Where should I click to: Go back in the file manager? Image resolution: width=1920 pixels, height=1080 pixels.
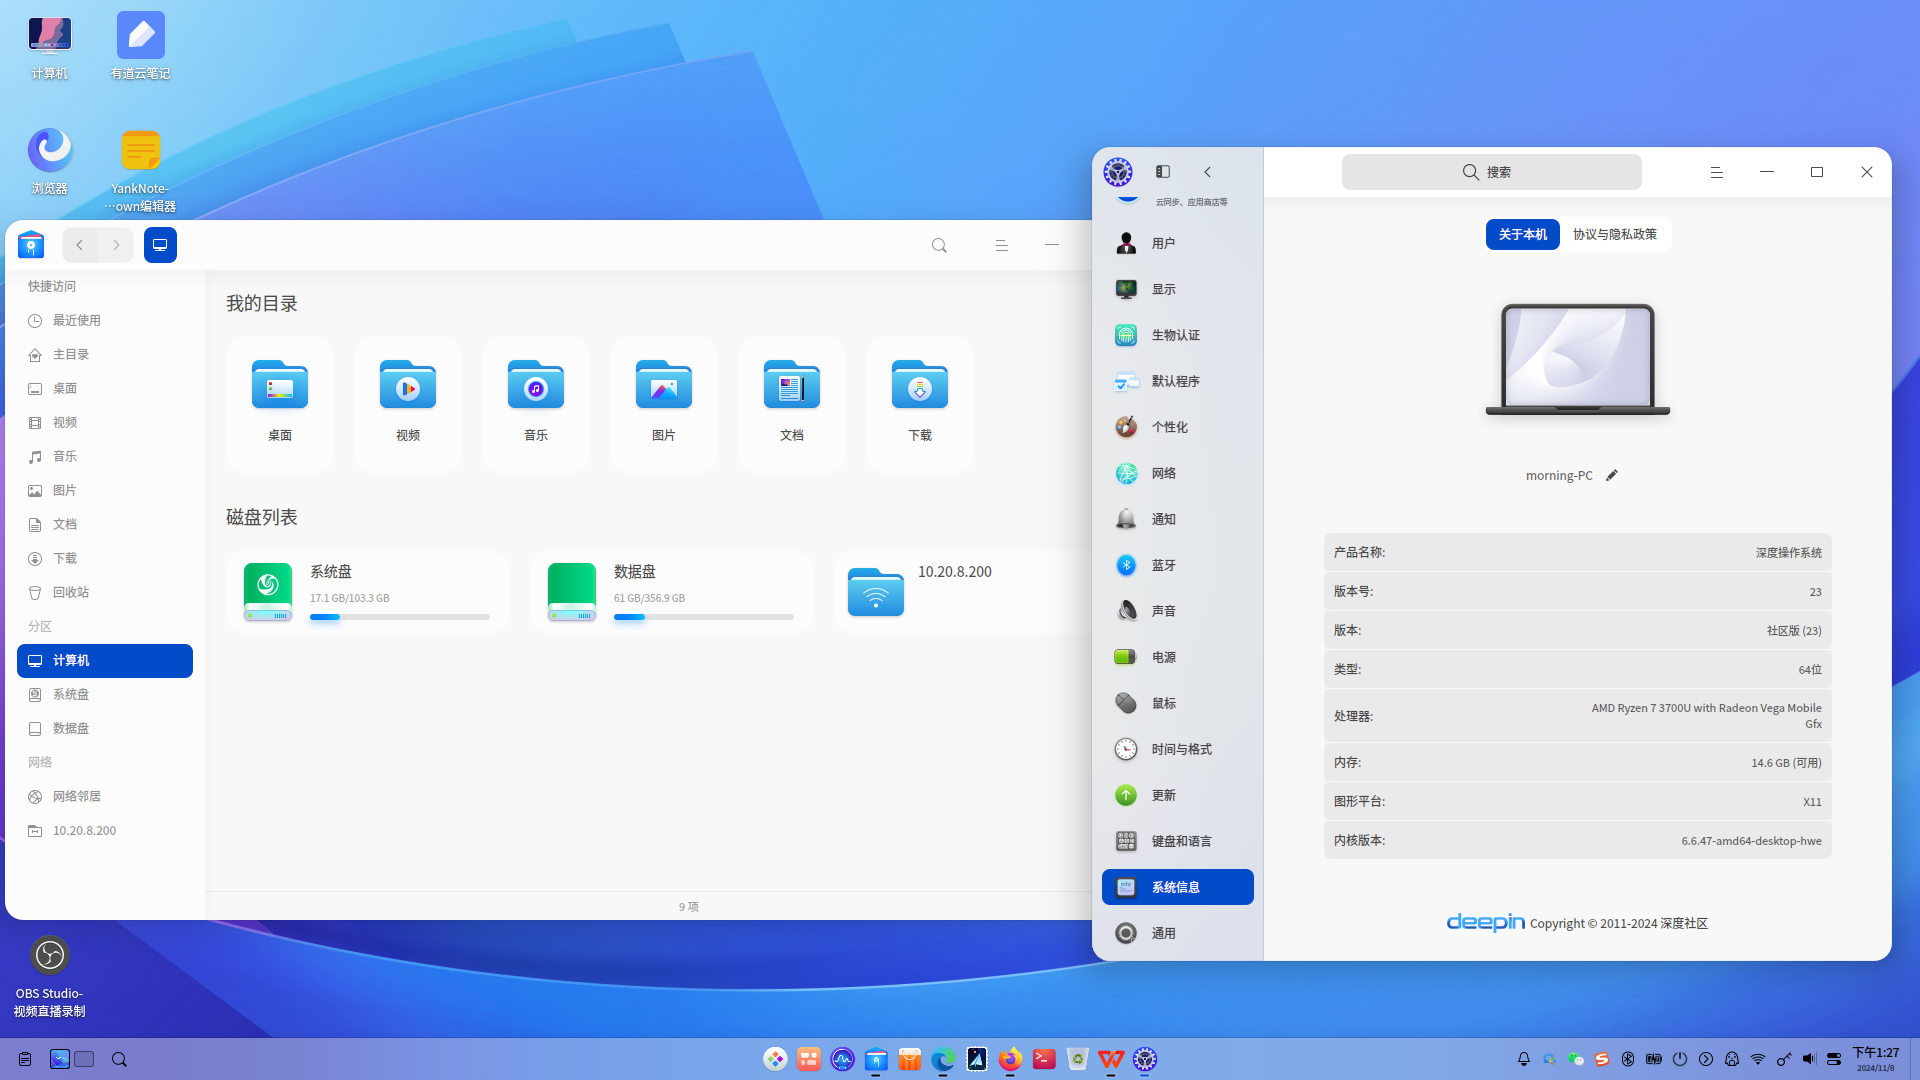coord(80,245)
